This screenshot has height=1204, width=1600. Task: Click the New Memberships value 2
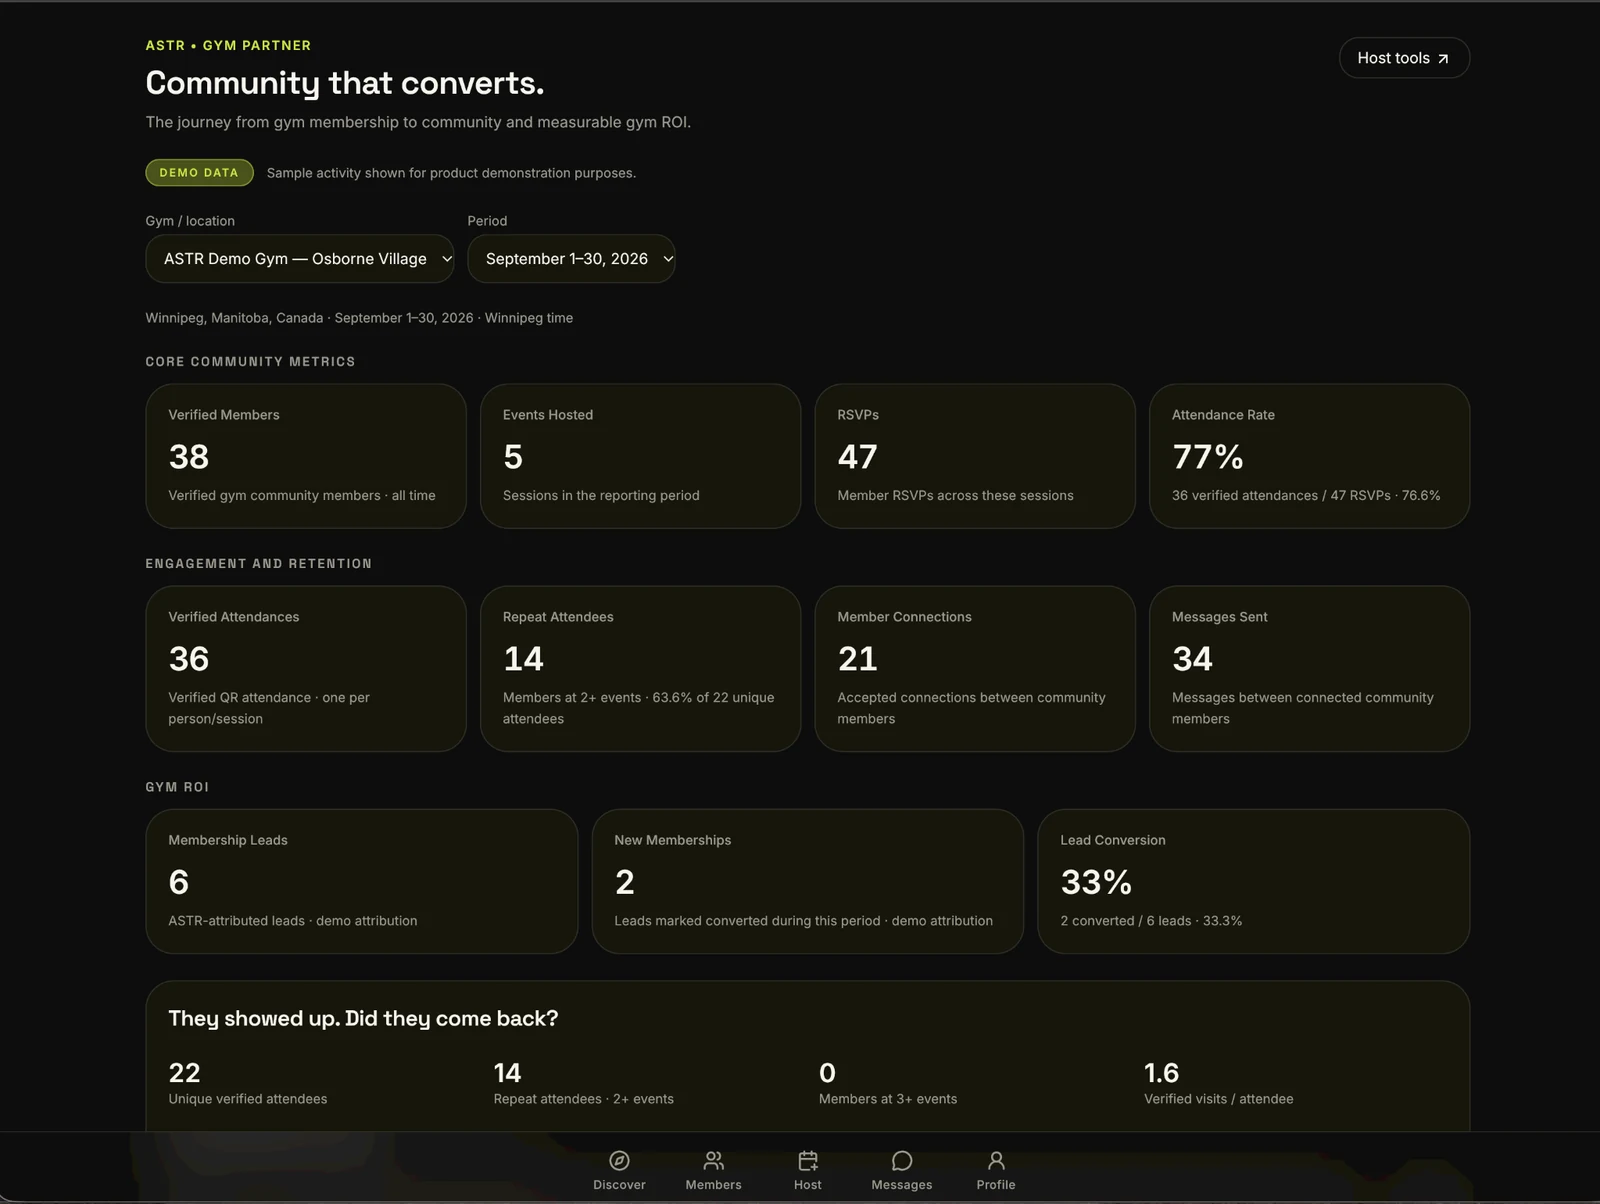625,882
